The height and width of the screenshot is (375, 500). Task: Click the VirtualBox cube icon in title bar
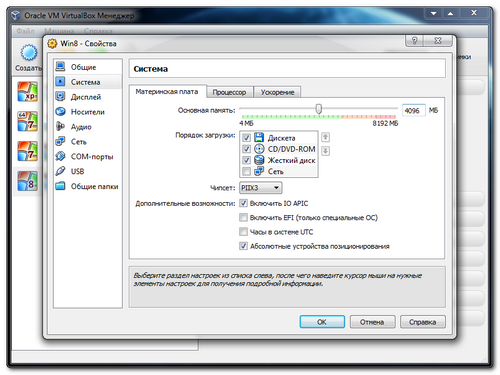pyautogui.click(x=16, y=15)
